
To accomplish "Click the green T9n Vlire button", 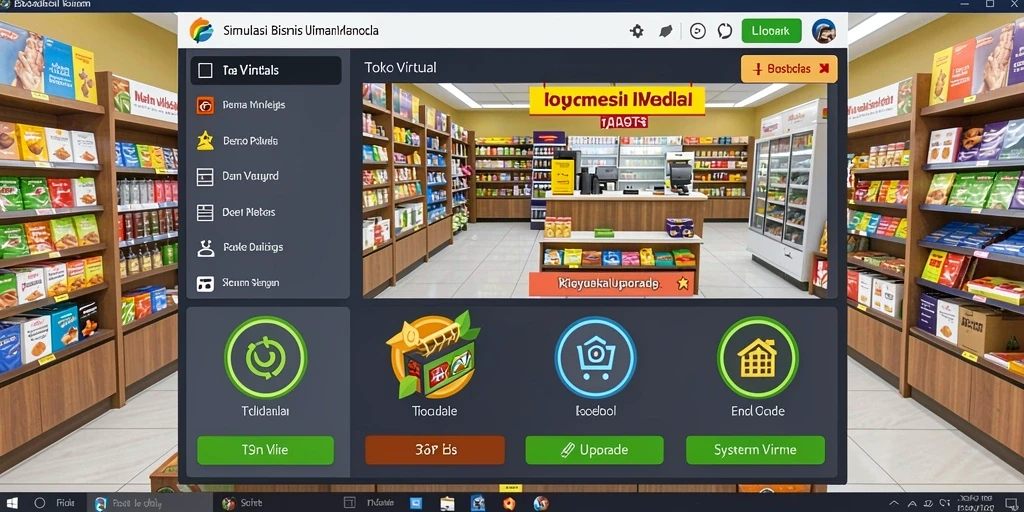I will tap(265, 450).
